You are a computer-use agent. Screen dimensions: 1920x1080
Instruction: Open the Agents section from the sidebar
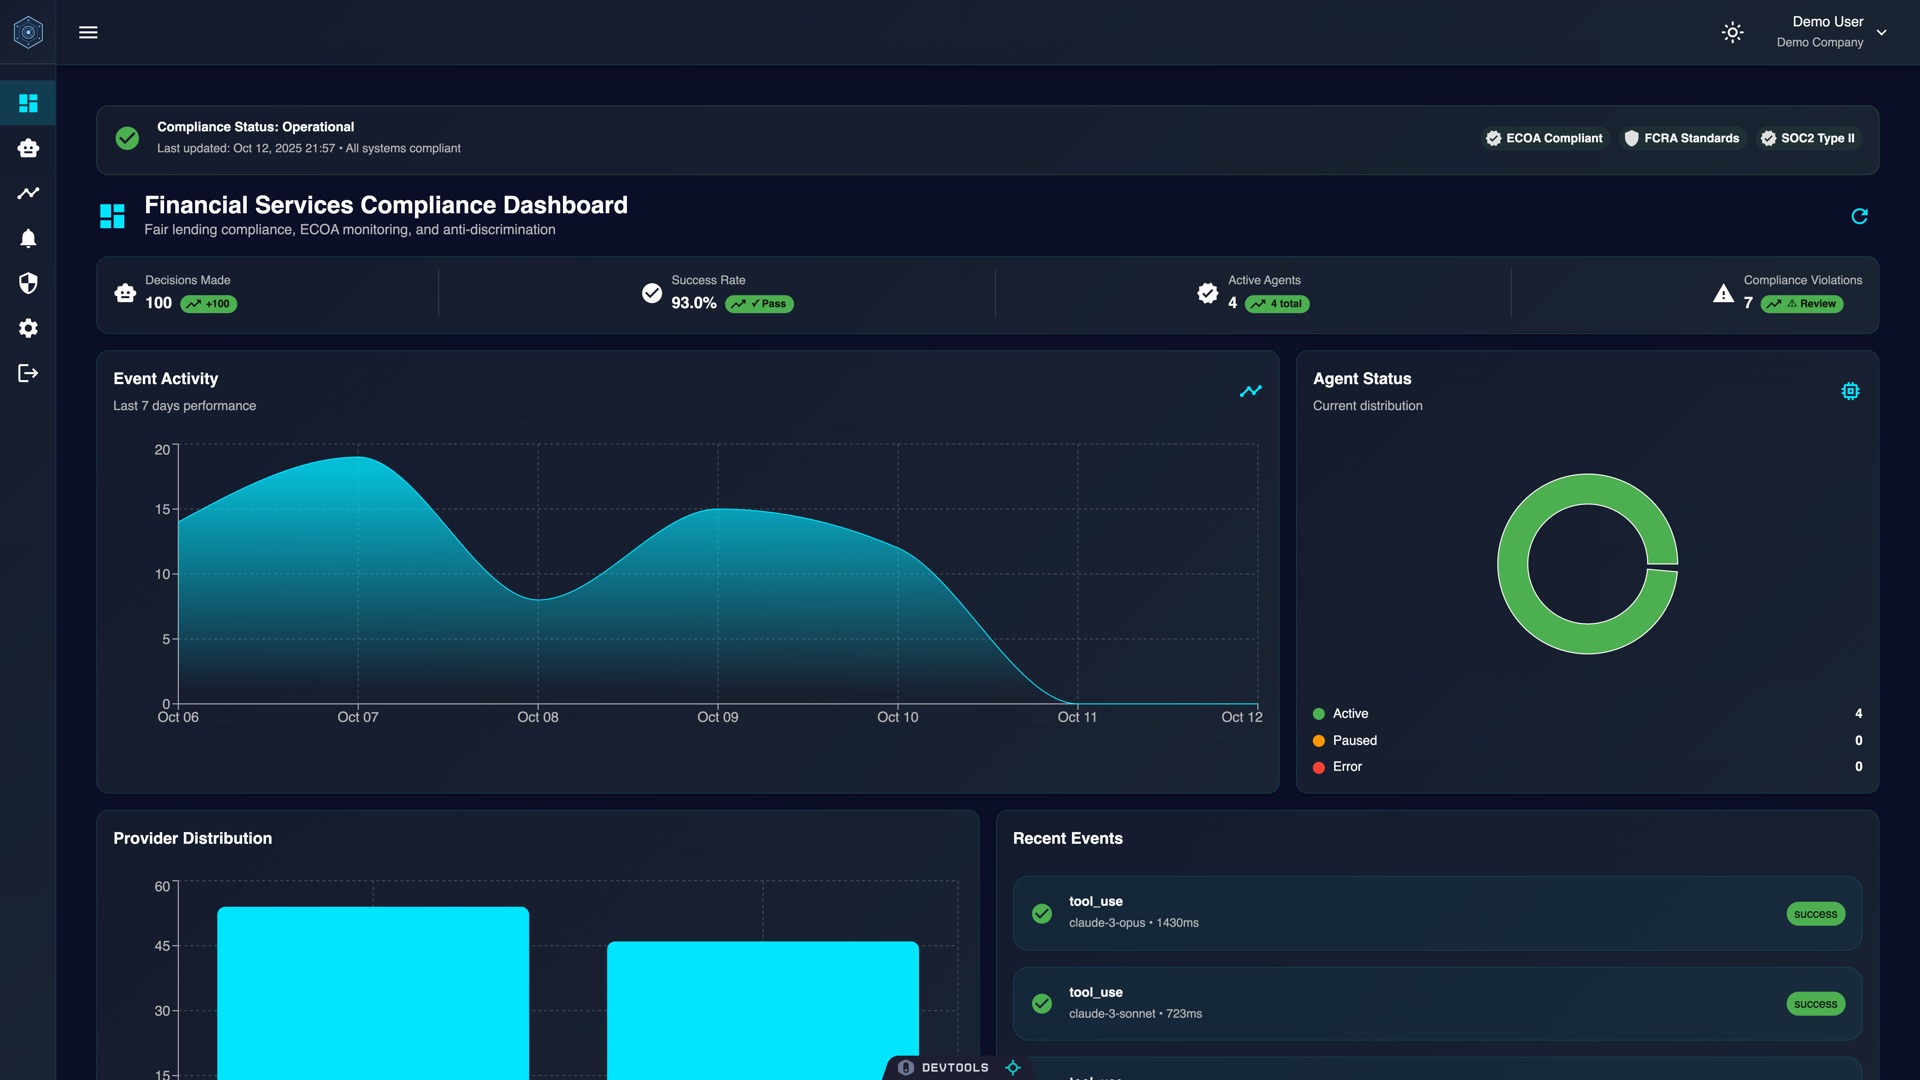tap(28, 147)
